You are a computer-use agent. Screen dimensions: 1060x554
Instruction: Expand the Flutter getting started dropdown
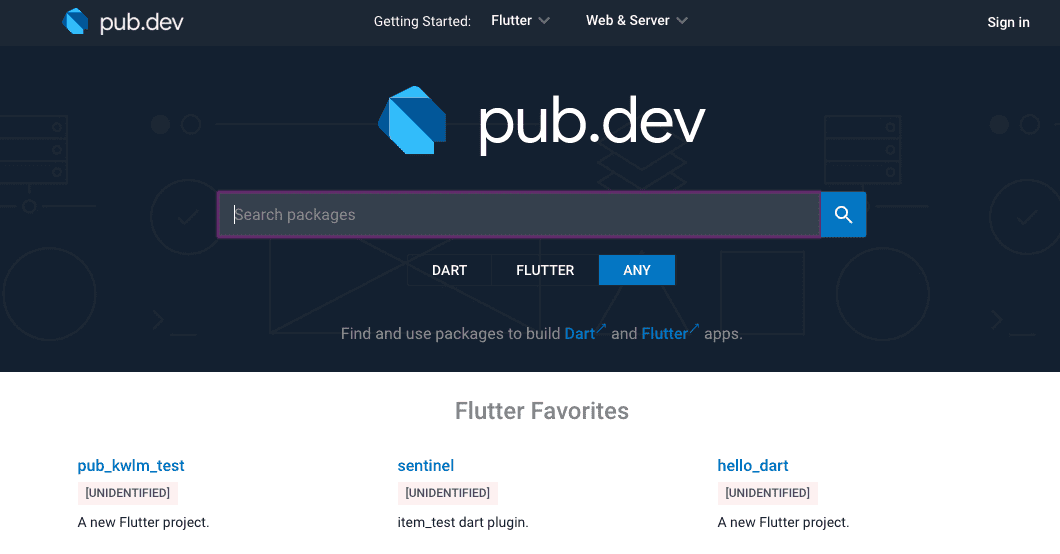point(520,21)
